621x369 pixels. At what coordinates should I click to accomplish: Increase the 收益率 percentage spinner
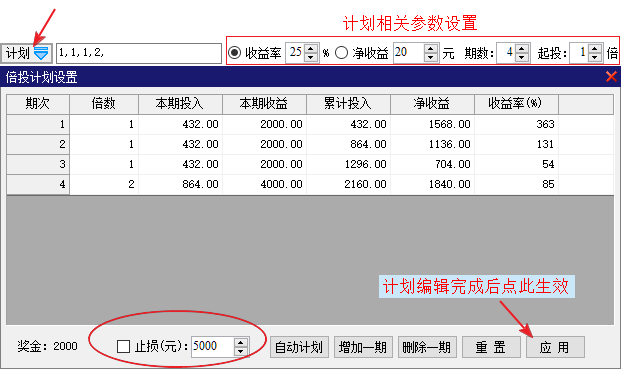(x=311, y=49)
